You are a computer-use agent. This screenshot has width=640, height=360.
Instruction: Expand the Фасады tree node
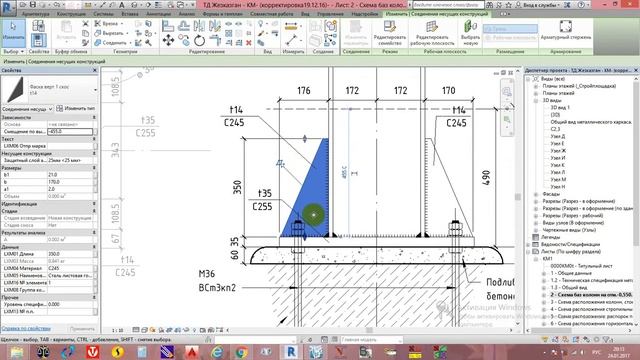click(536, 194)
